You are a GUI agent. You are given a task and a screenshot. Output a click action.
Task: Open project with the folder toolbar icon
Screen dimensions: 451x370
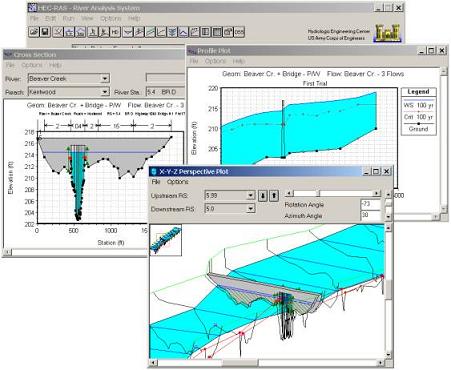pos(34,32)
